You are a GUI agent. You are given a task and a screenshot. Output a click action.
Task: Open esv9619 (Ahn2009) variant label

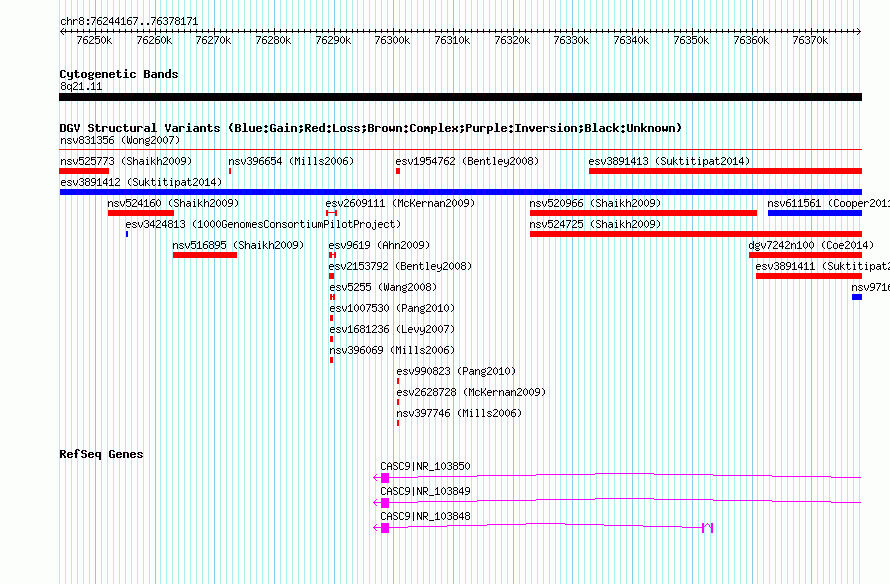pyautogui.click(x=379, y=245)
